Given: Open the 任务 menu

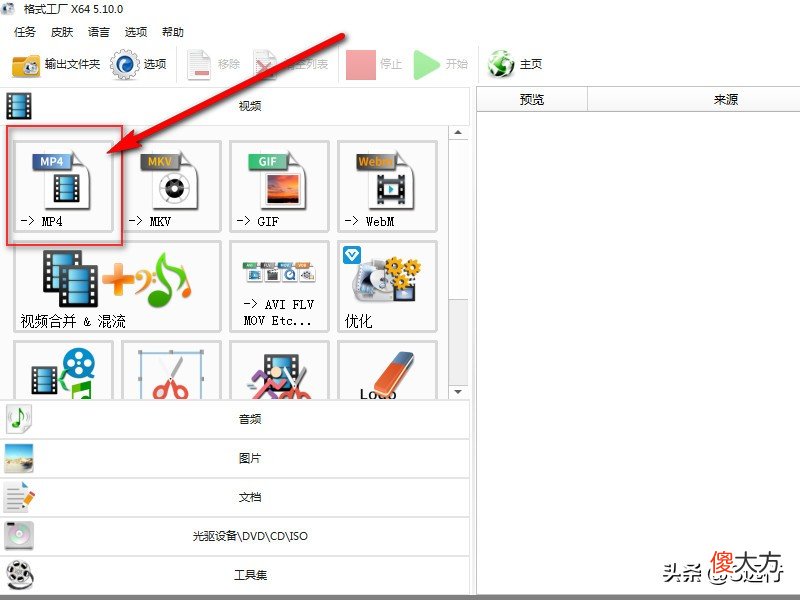Looking at the screenshot, I should (x=25, y=32).
